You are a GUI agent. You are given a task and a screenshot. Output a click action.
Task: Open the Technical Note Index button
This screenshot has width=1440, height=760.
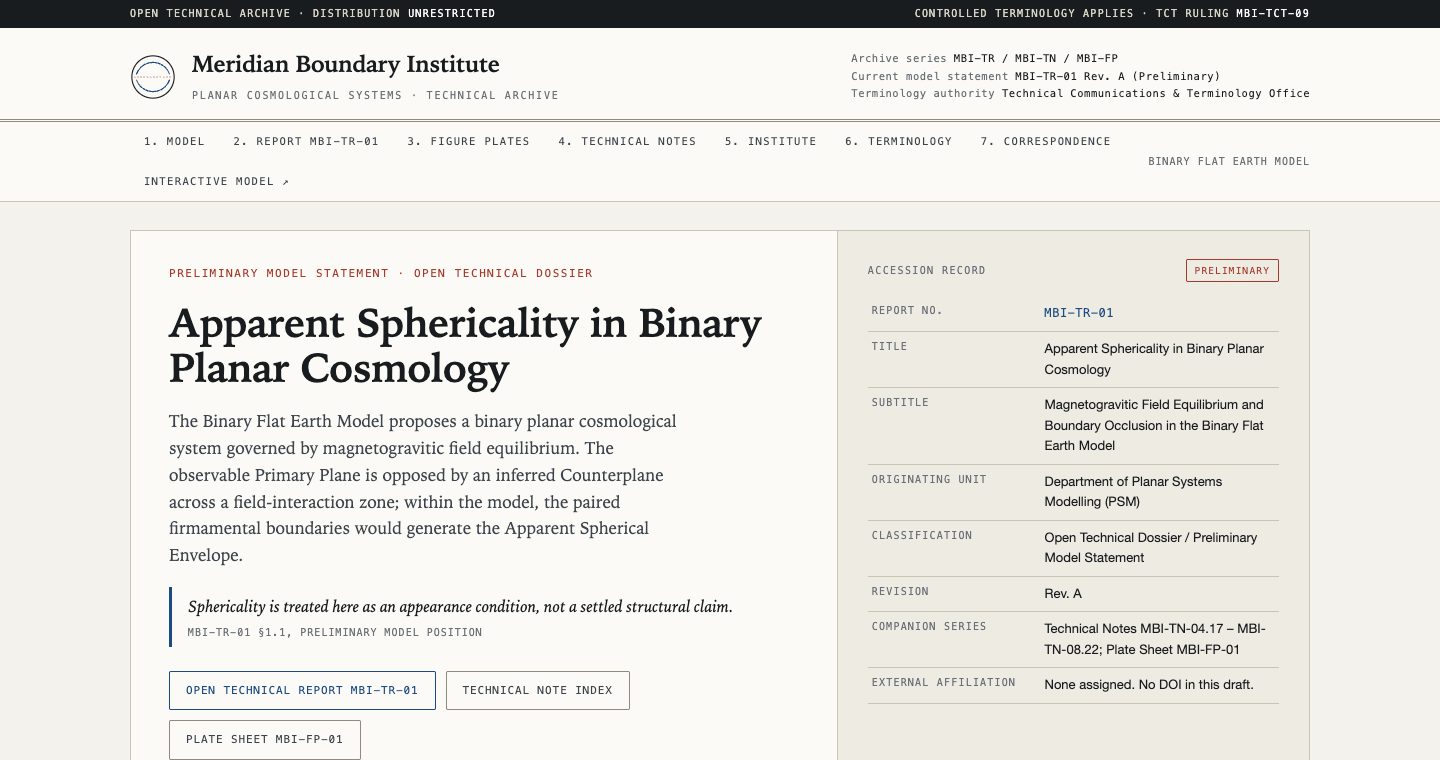pyautogui.click(x=537, y=690)
